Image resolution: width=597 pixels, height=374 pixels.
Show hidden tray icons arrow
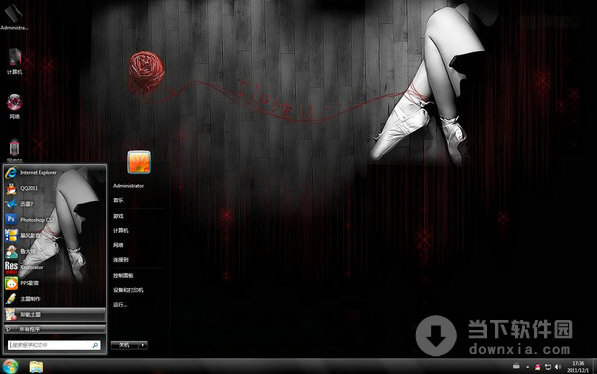(528, 367)
